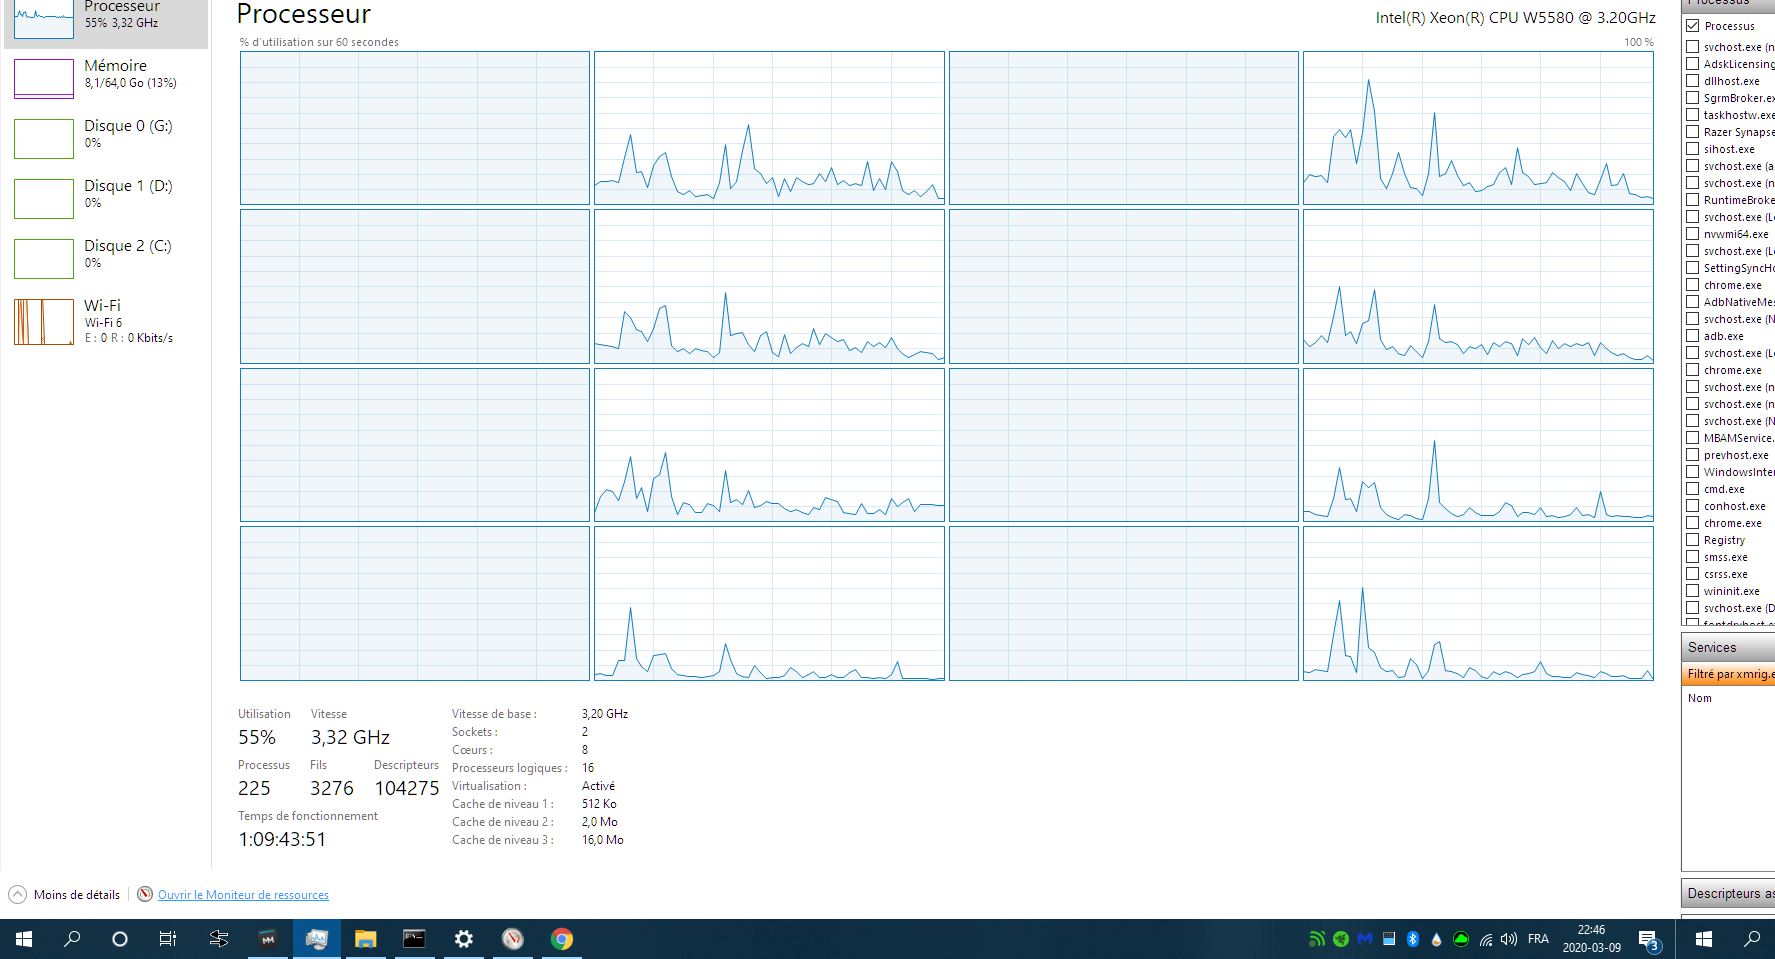Launch the command prompt taskbar icon
This screenshot has width=1775, height=959.
(x=414, y=939)
